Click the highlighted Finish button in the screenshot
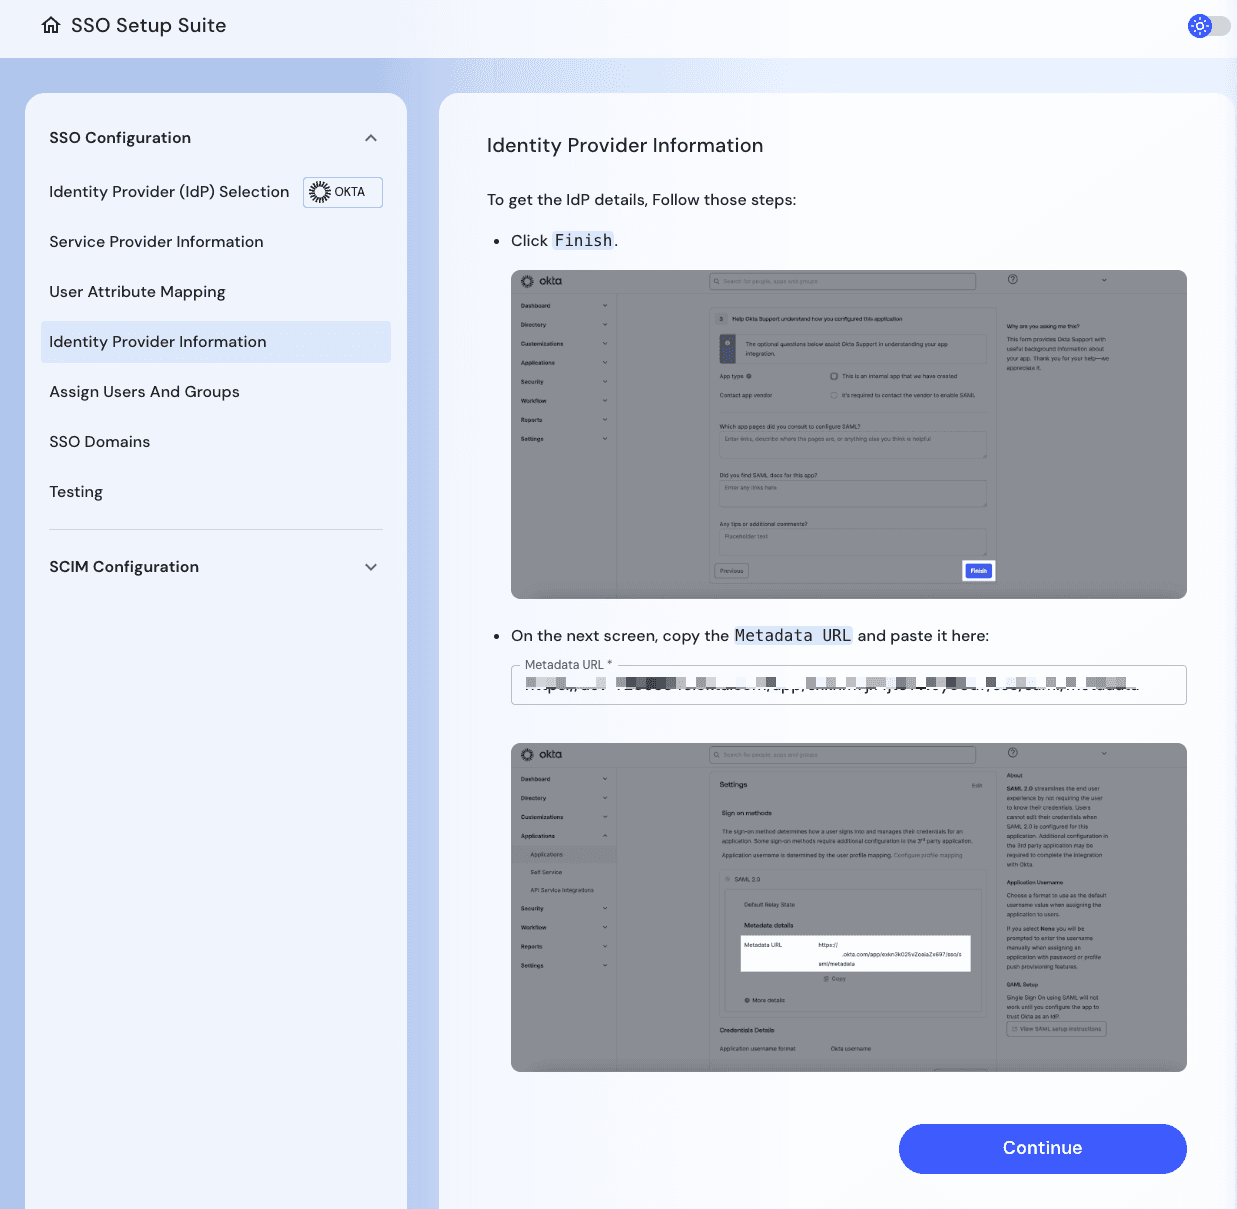This screenshot has width=1237, height=1209. (x=977, y=570)
